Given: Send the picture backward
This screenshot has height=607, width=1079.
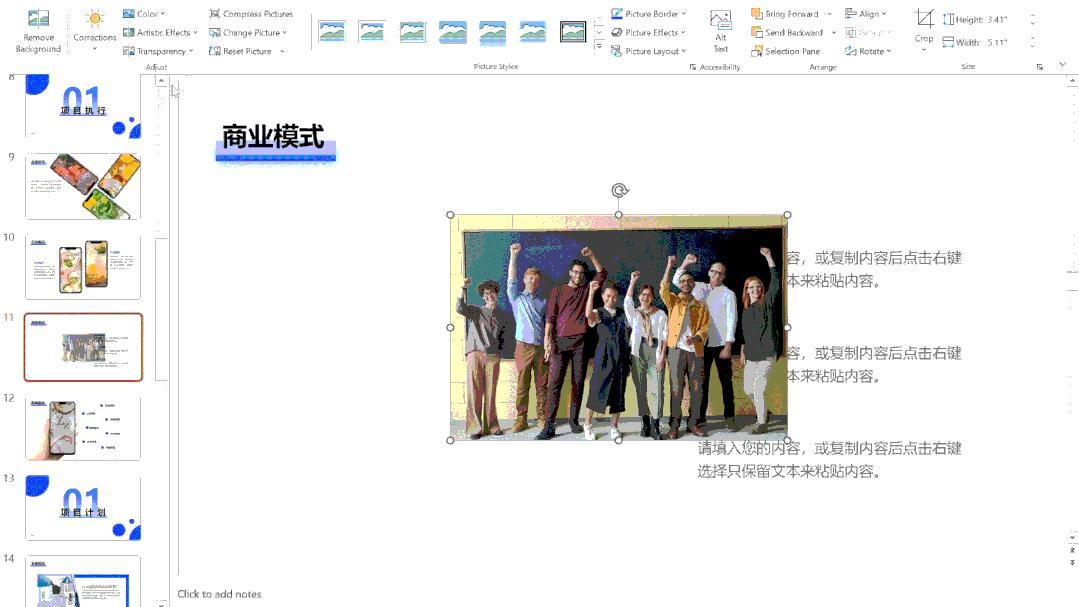Looking at the screenshot, I should click(787, 31).
